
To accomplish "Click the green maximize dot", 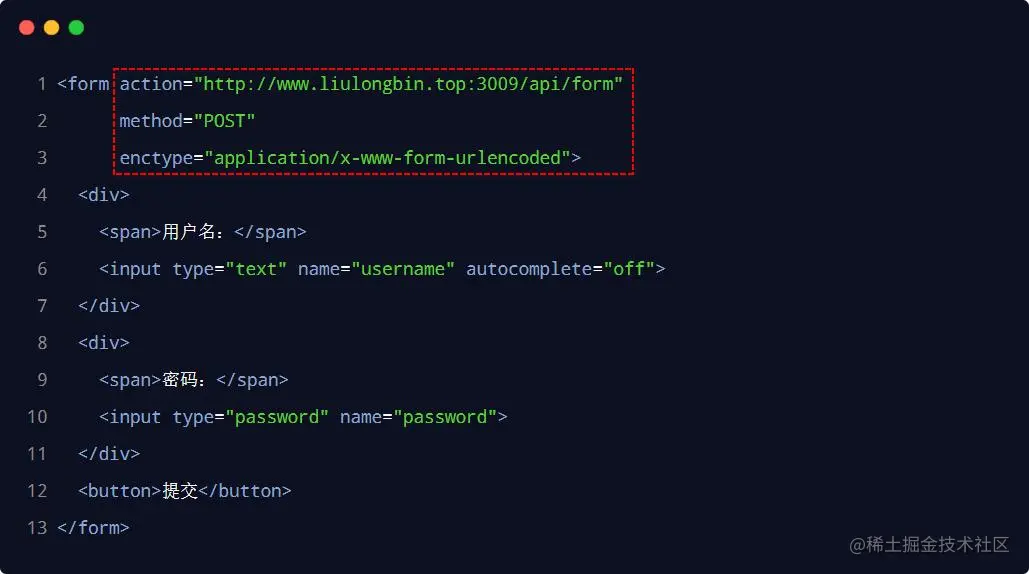I will tap(76, 28).
